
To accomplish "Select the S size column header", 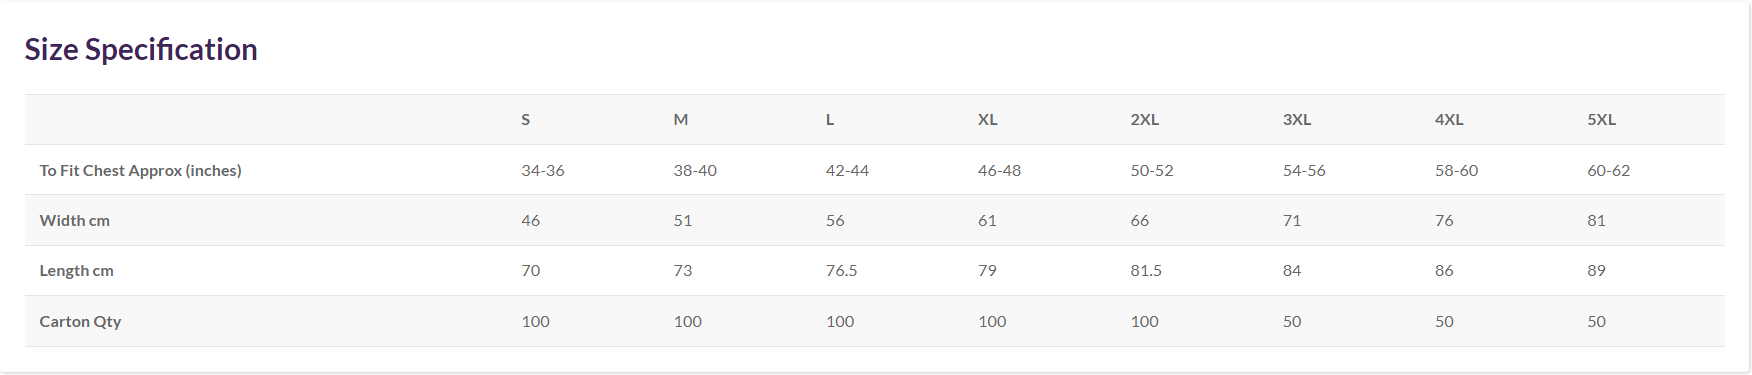I will click(x=526, y=119).
